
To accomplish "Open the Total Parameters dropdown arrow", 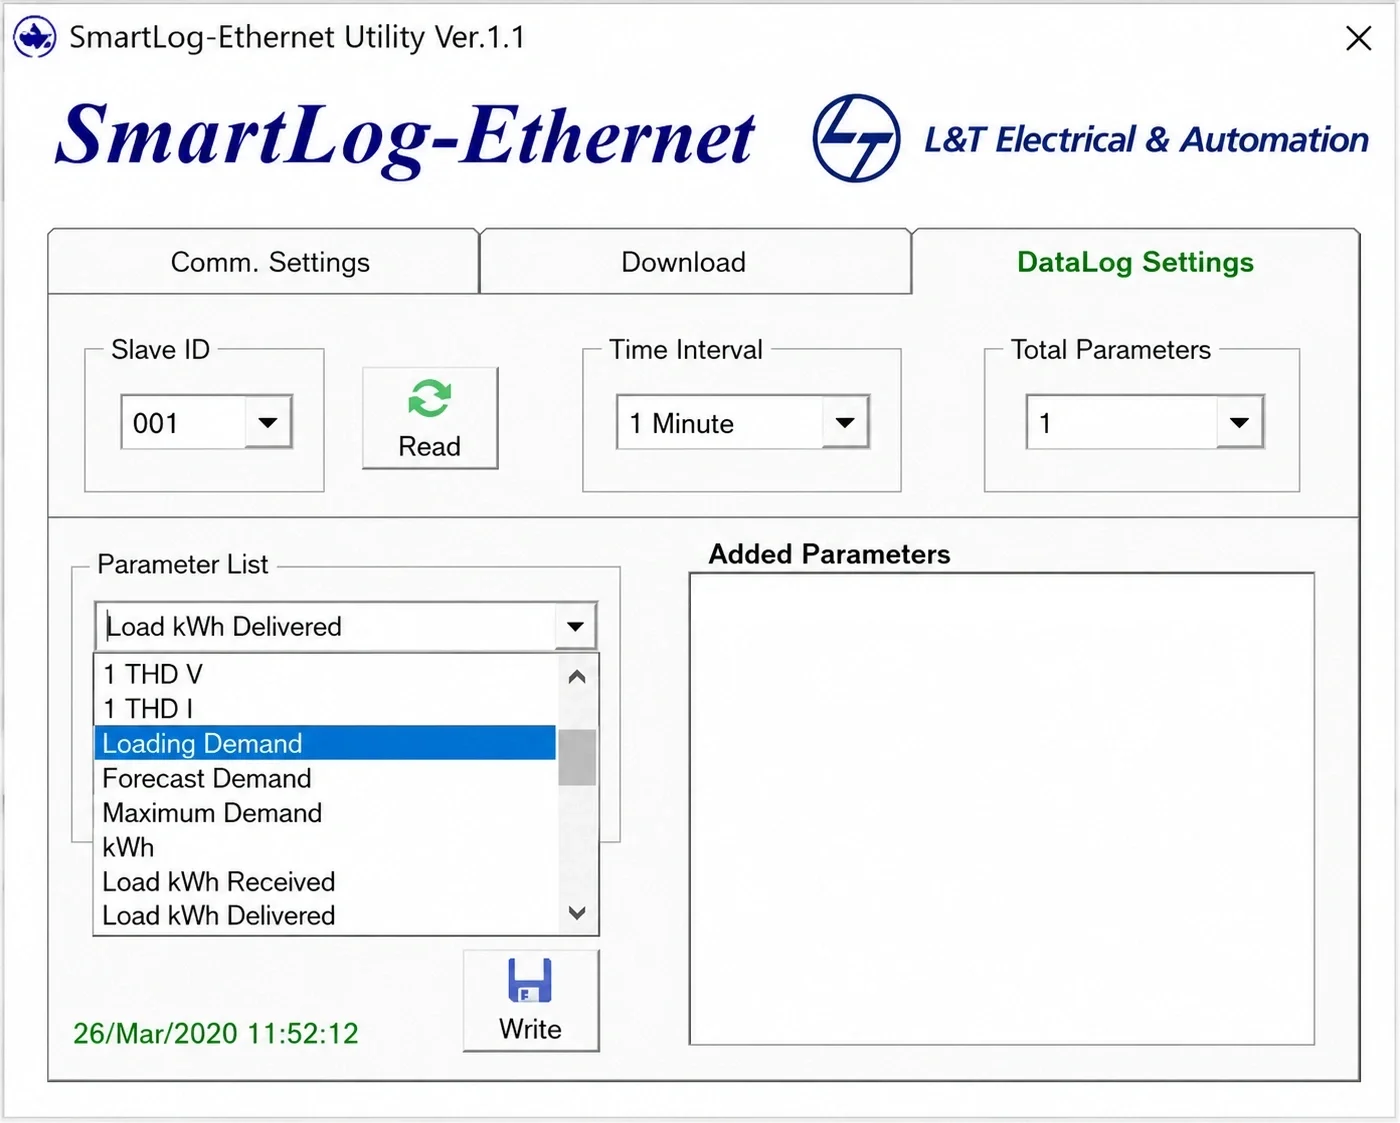I will click(1240, 422).
